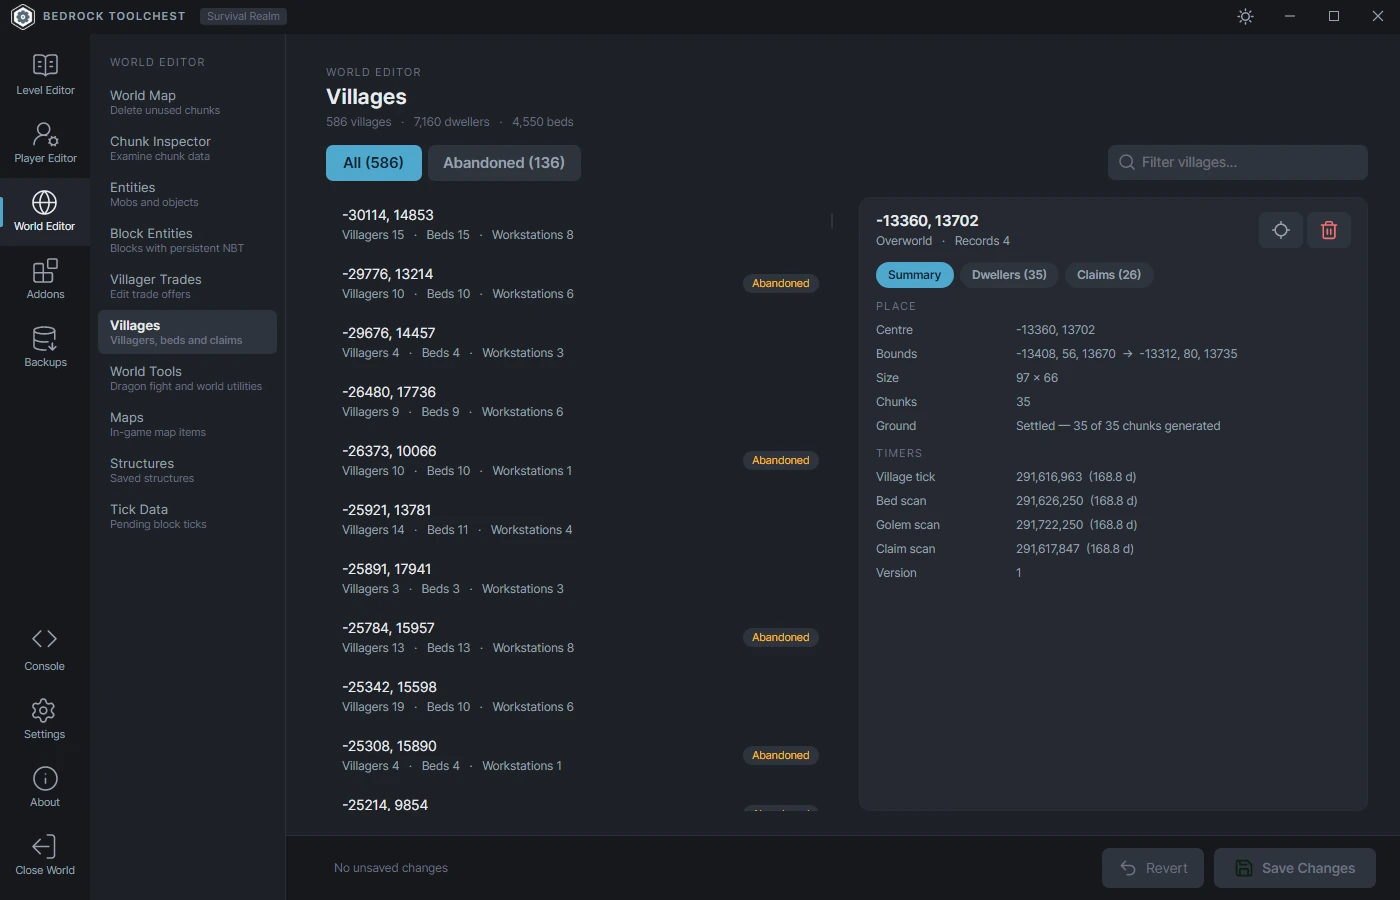The image size is (1400, 900).
Task: Click the village list scrollbar
Action: pos(832,221)
